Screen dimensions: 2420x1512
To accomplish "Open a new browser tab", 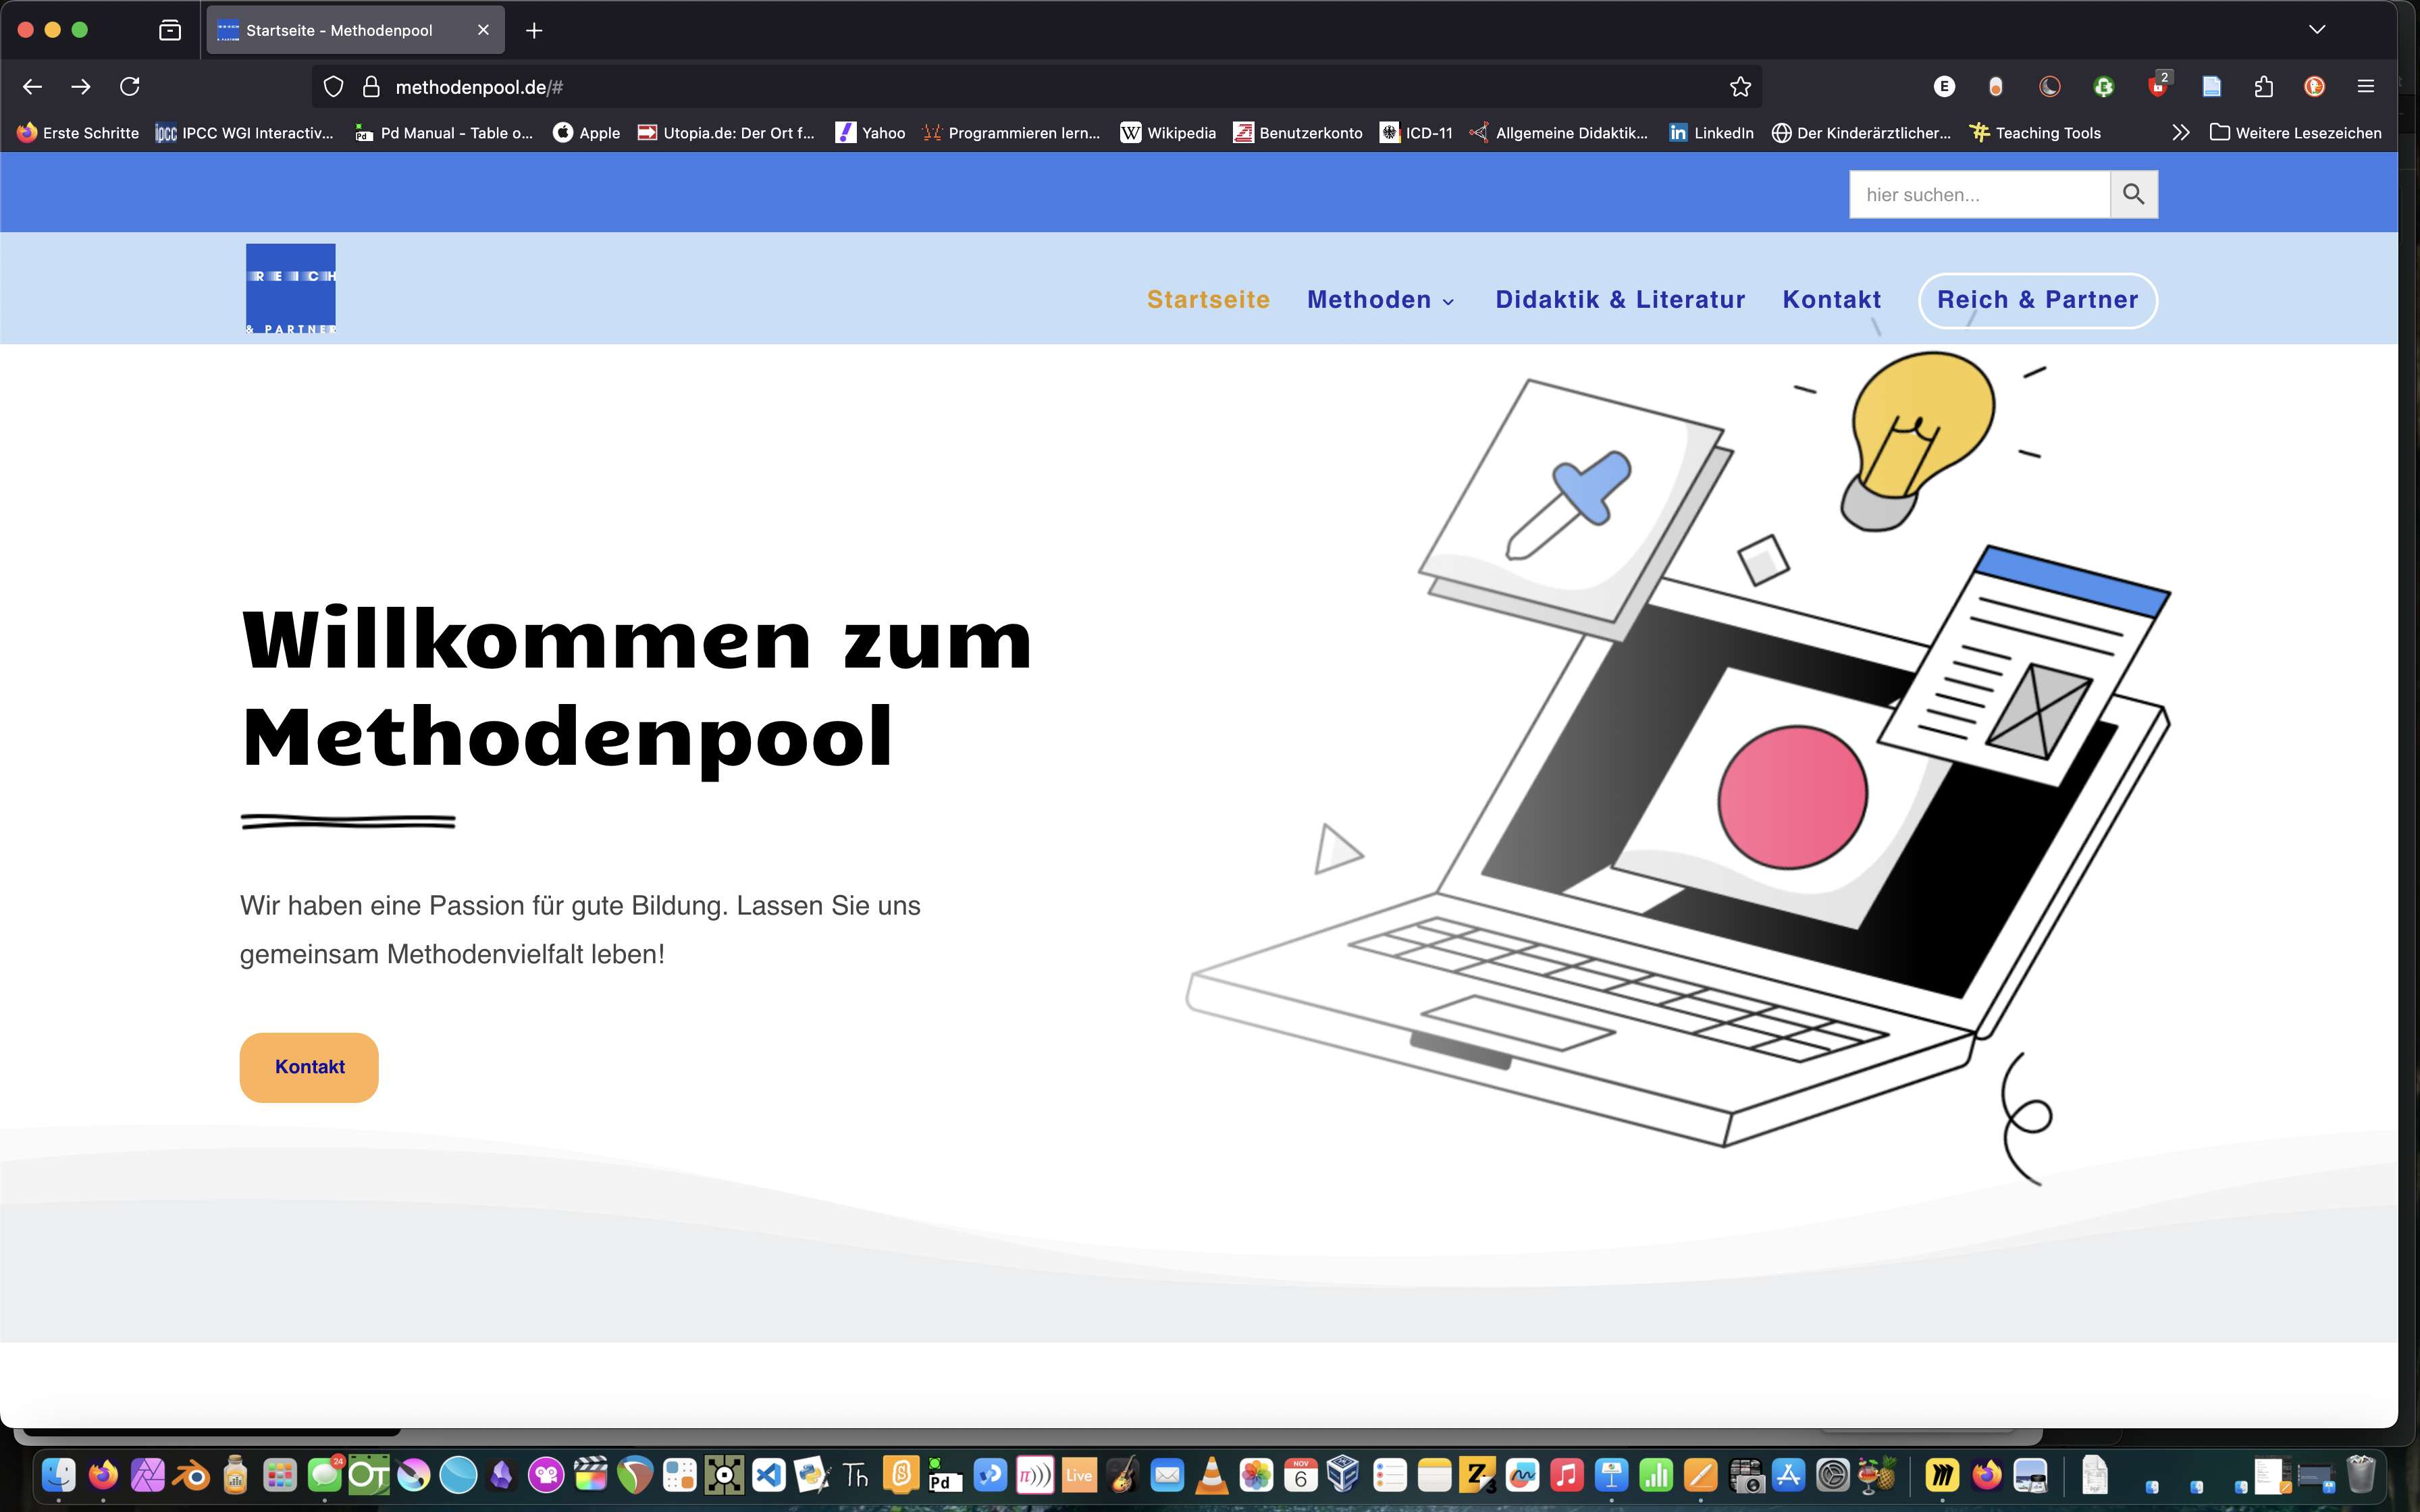I will (x=534, y=30).
